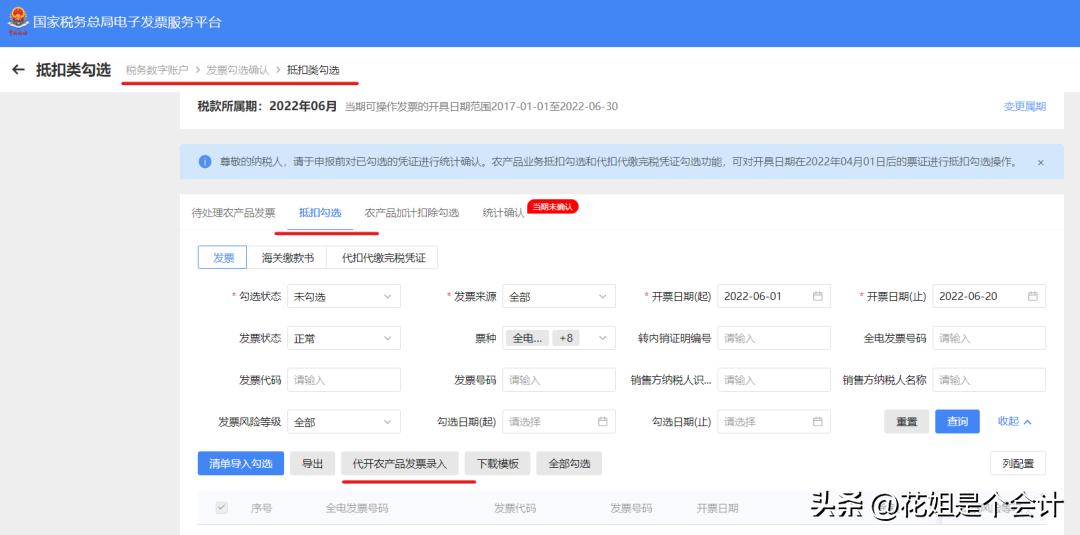Click 代开农产品发票录入 button

(x=399, y=463)
